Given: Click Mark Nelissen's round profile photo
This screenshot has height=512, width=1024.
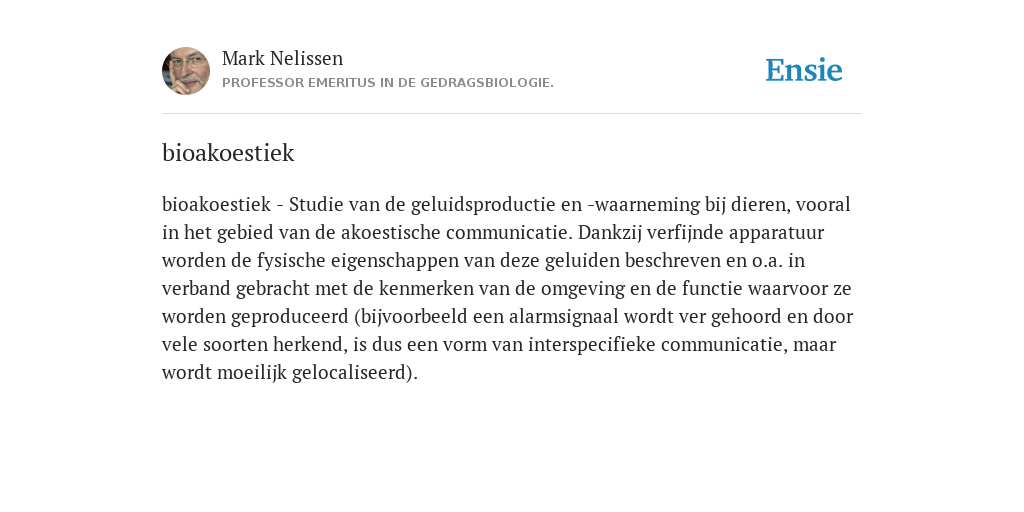Looking at the screenshot, I should point(186,71).
